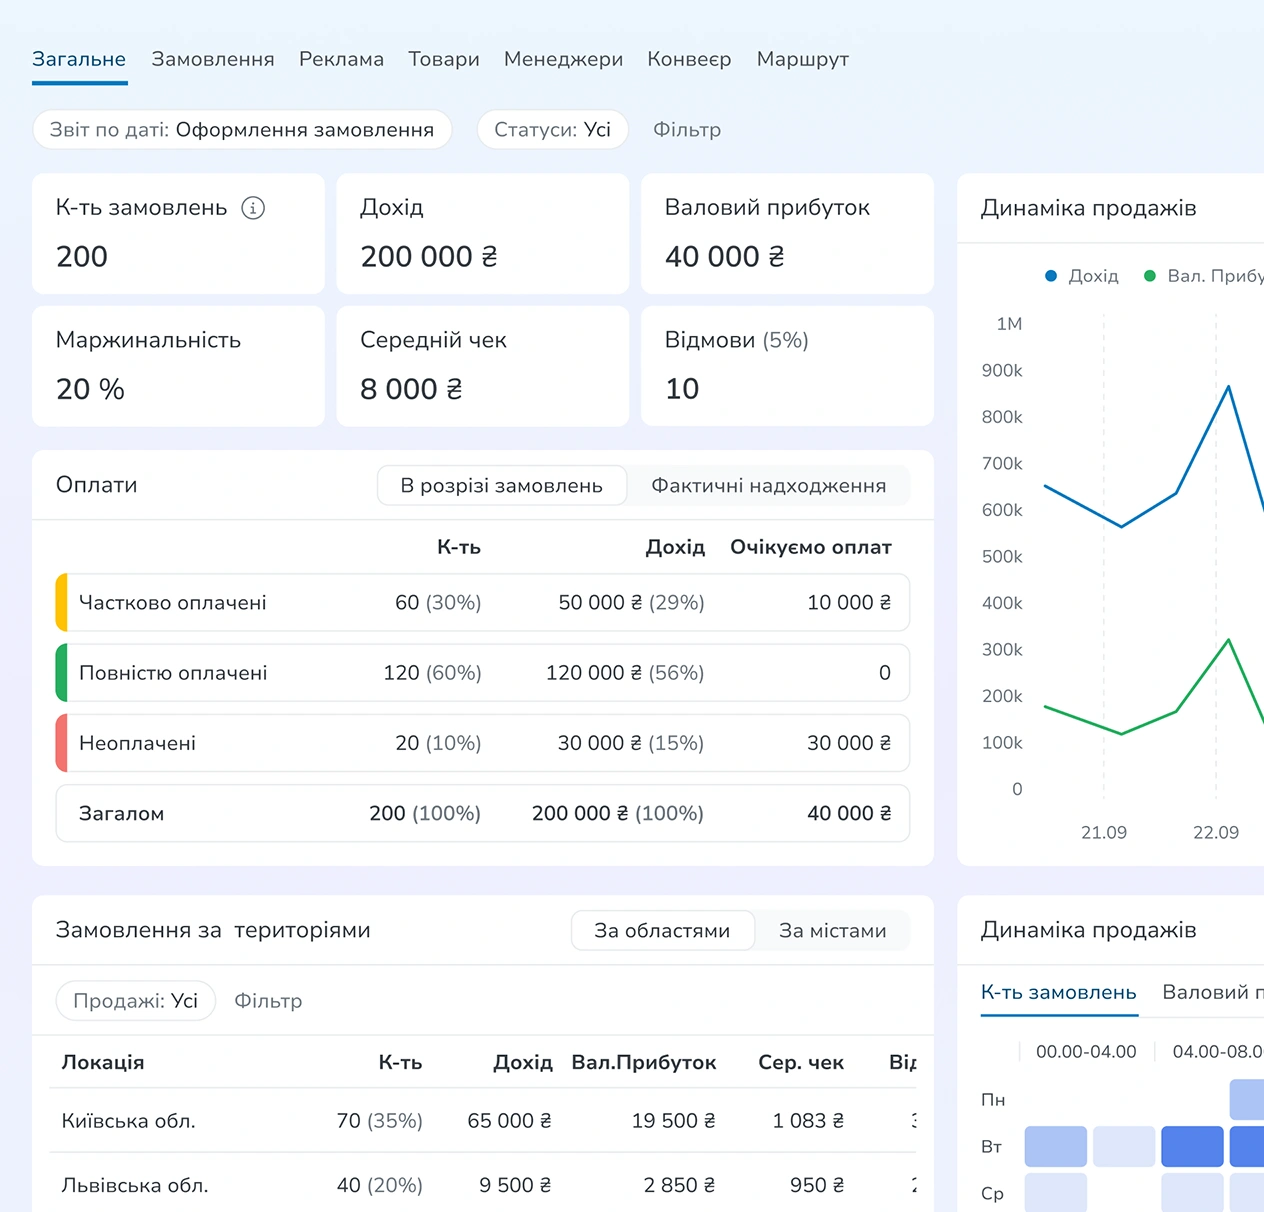Screen dimensions: 1264x1212
Task: Click the Середній чек card
Action: [483, 366]
